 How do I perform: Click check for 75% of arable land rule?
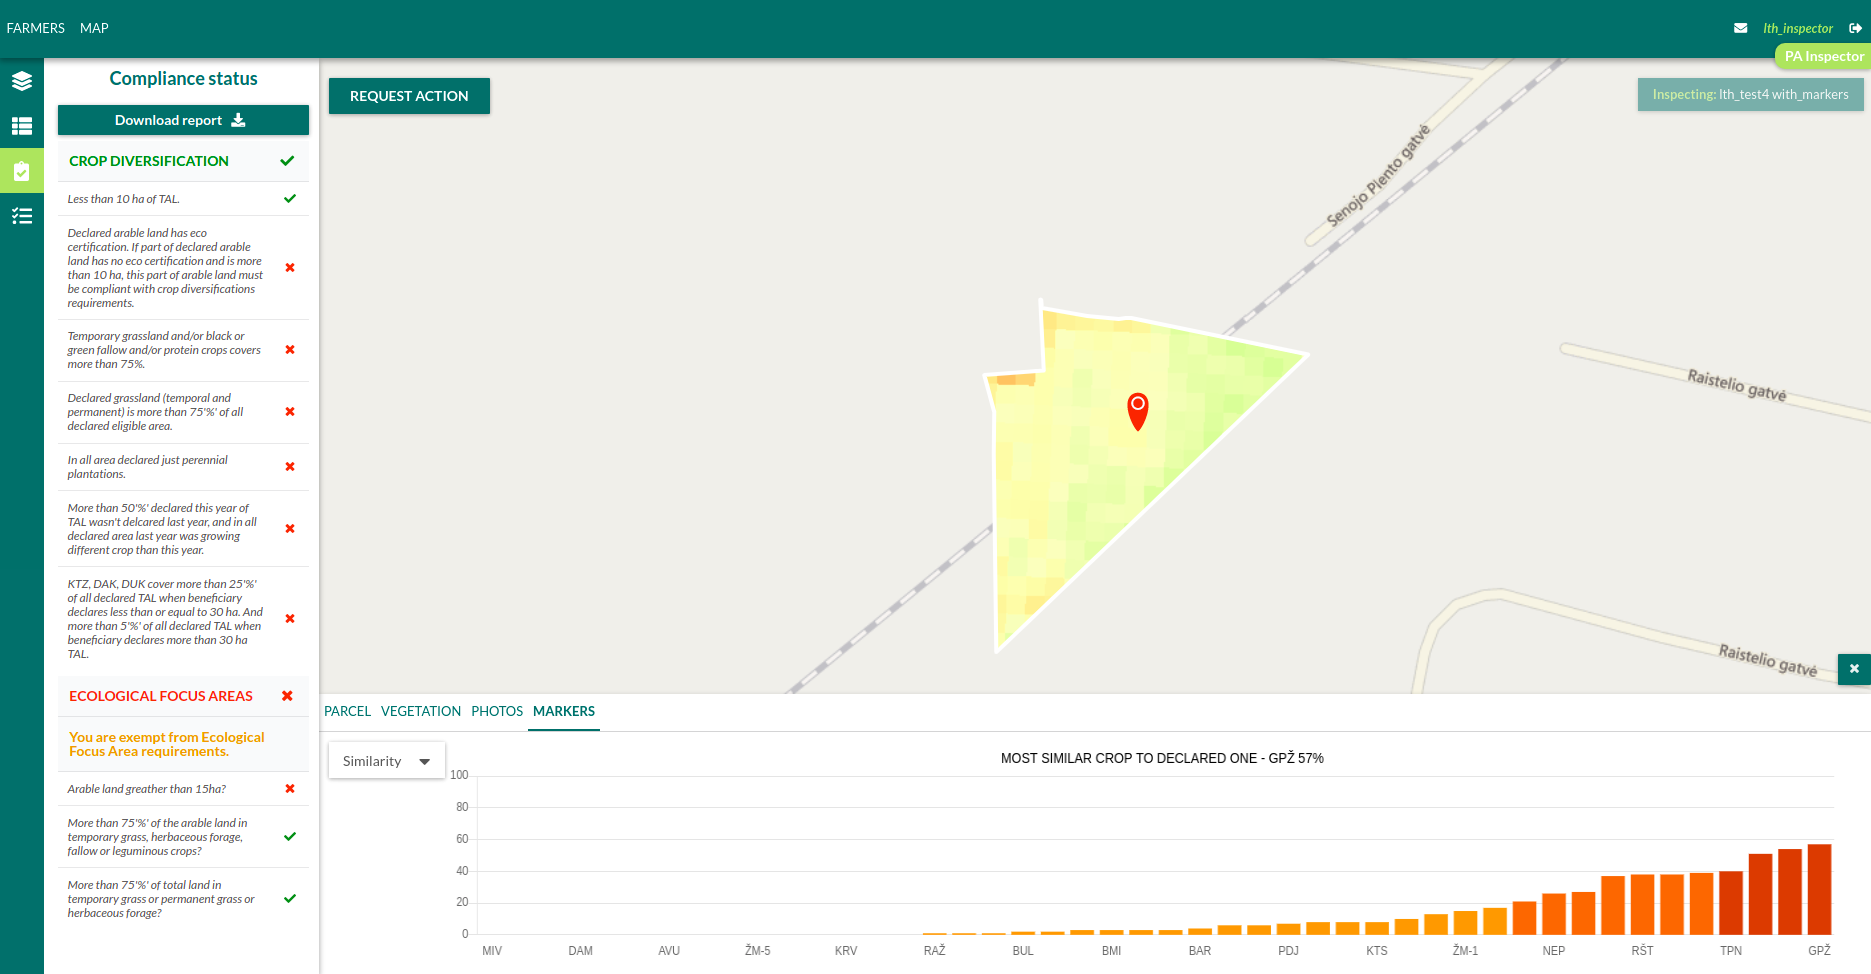point(290,837)
